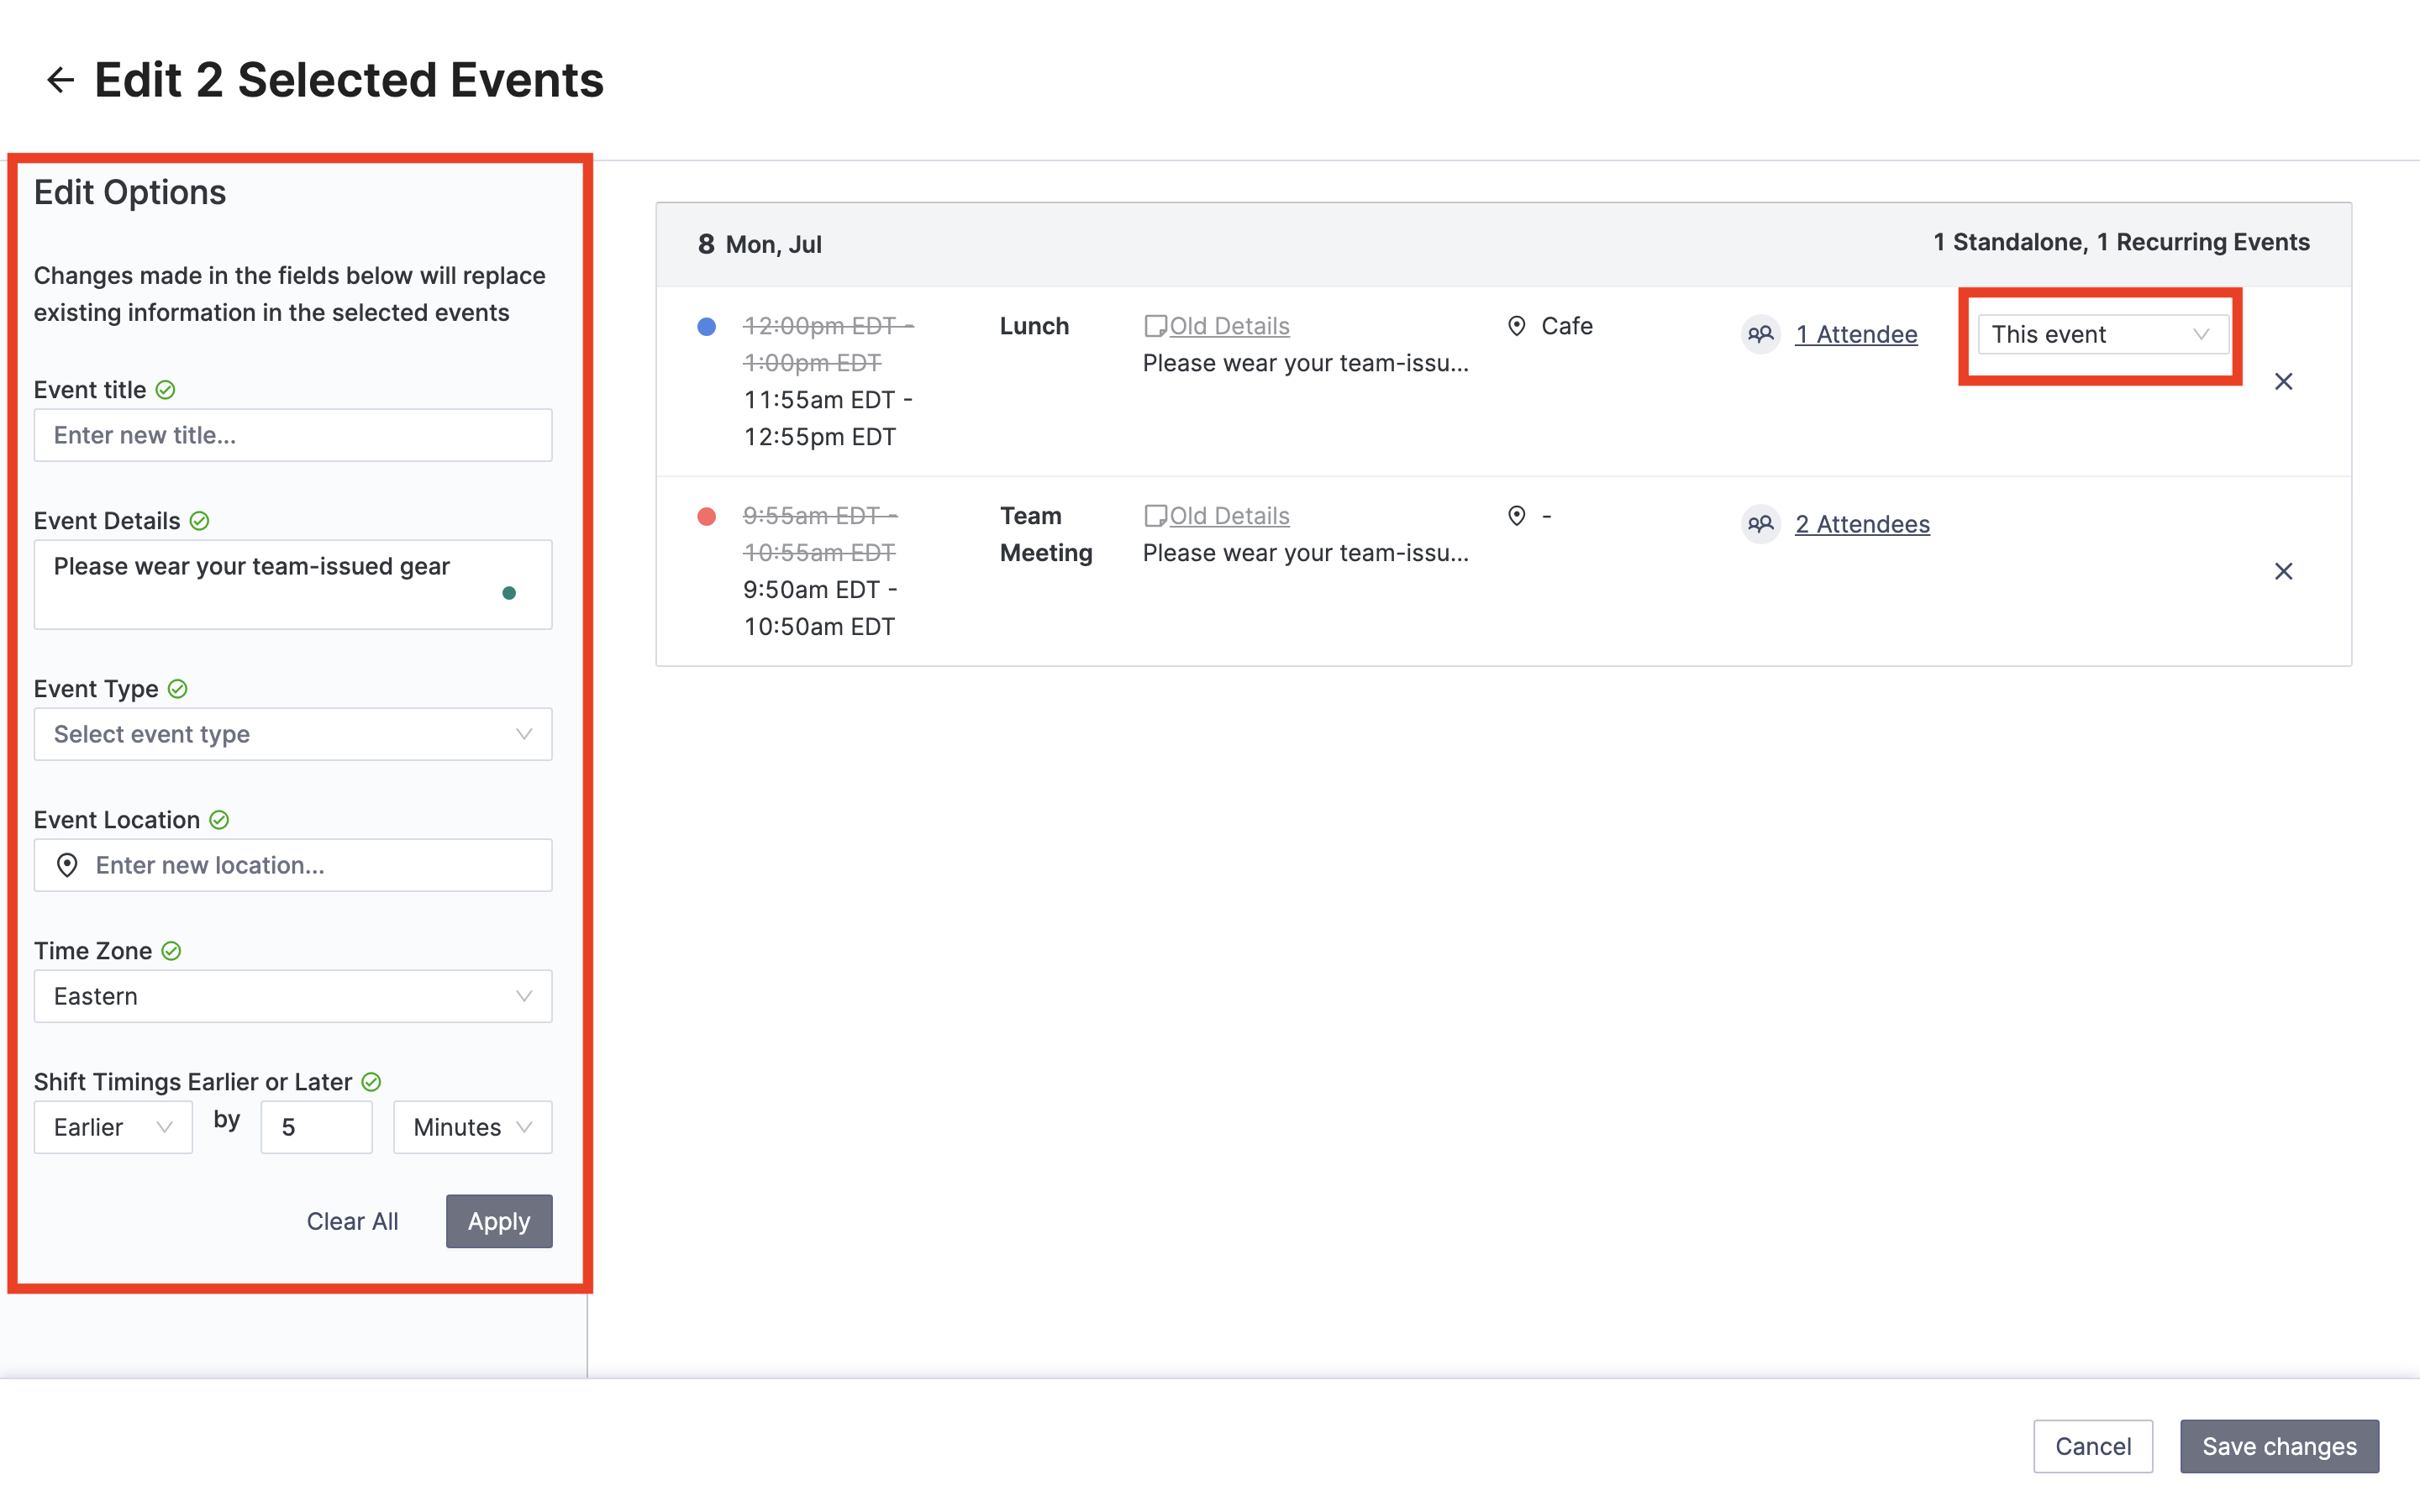This screenshot has height=1512, width=2420.
Task: Click the green check icon beside Event Type
Action: 178,689
